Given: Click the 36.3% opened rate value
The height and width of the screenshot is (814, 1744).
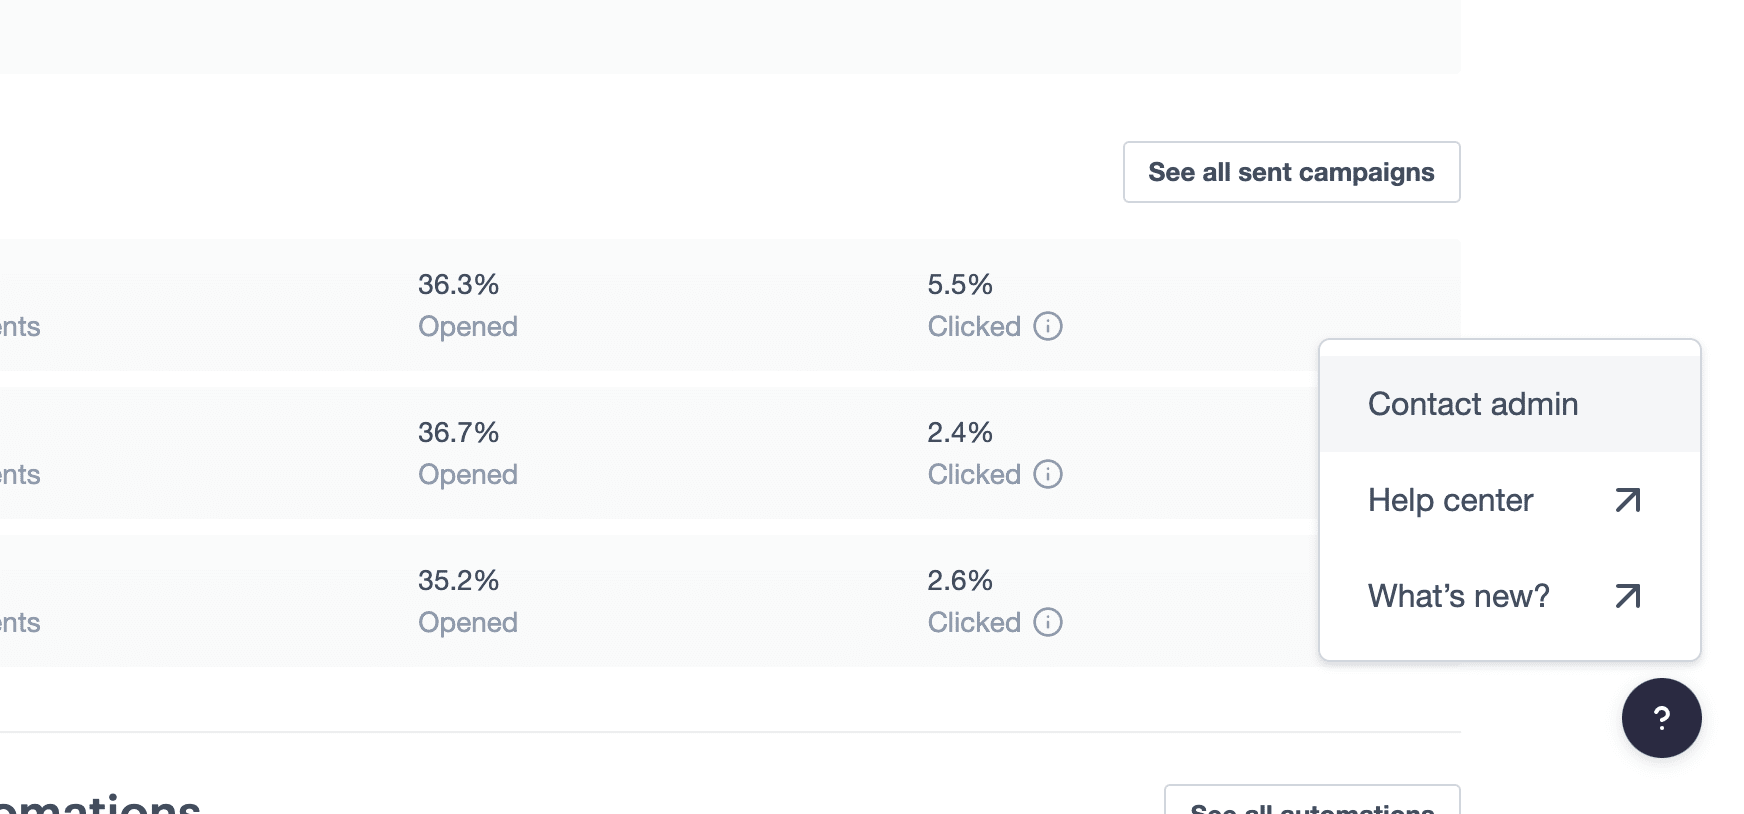Looking at the screenshot, I should [x=458, y=285].
